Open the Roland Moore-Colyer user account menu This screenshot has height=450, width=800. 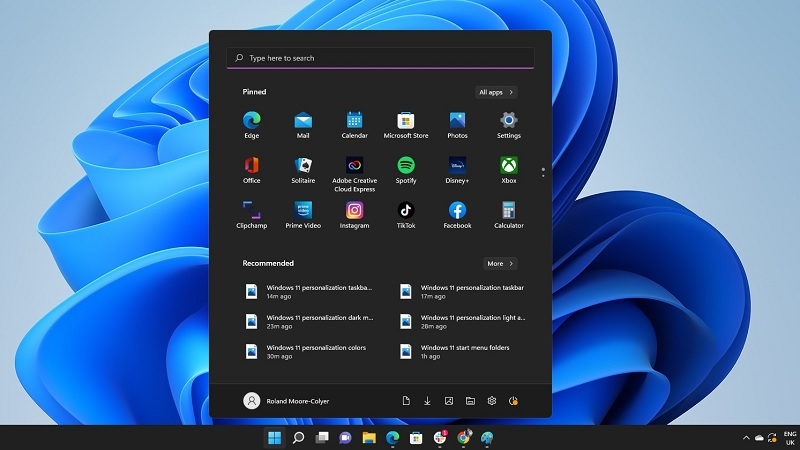coord(286,401)
